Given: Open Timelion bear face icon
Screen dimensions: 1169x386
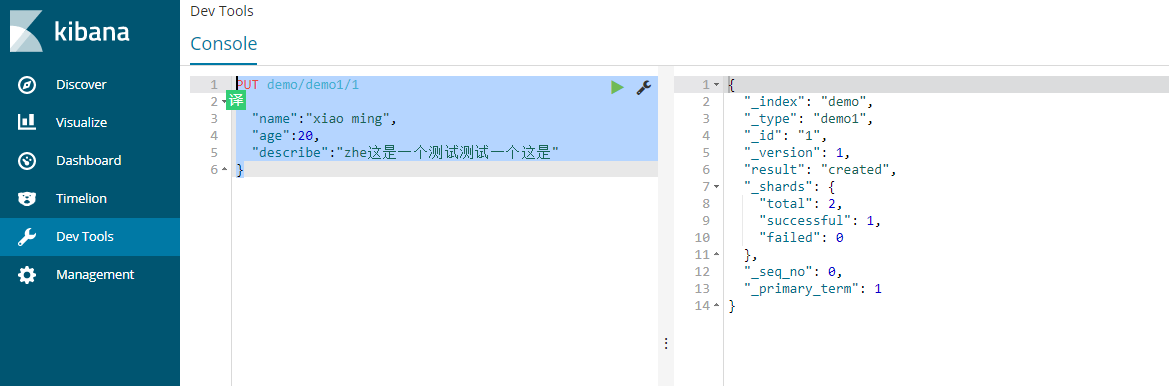Looking at the screenshot, I should [27, 199].
